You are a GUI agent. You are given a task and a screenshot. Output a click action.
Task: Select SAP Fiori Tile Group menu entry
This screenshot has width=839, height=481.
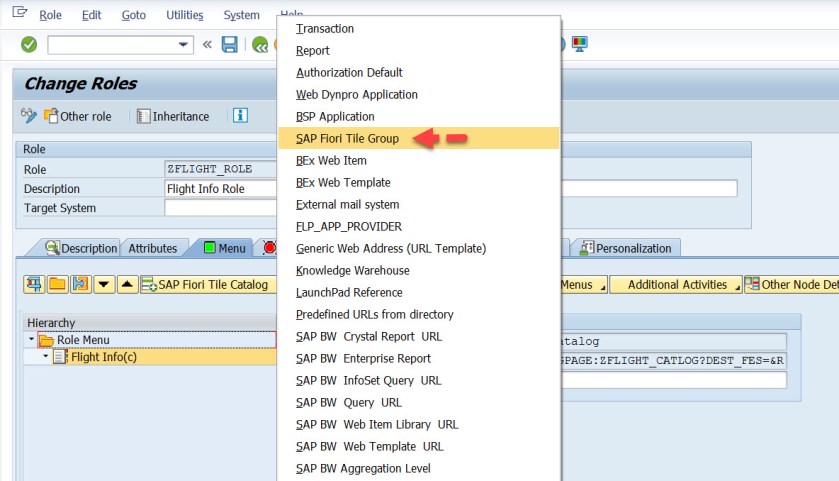click(347, 139)
